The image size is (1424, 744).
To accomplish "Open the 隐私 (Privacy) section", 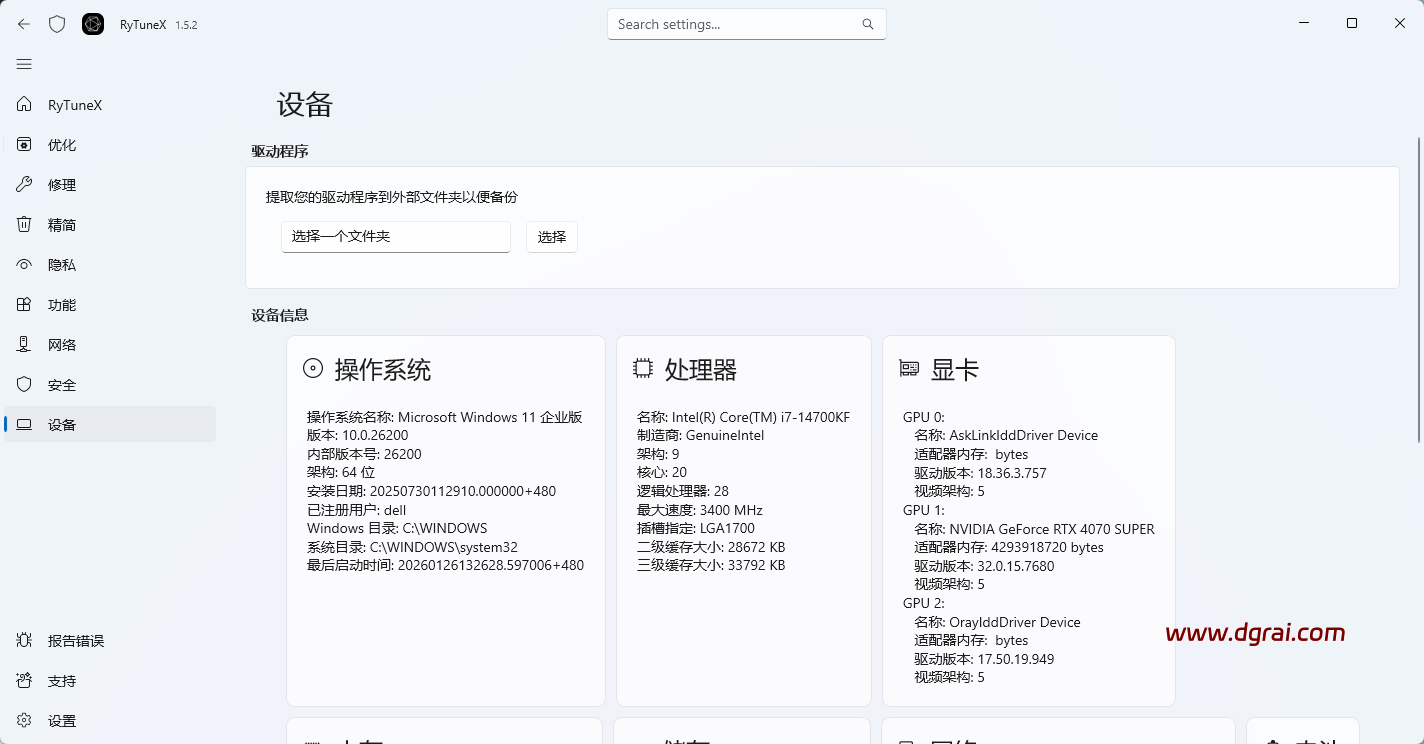I will click(x=61, y=264).
